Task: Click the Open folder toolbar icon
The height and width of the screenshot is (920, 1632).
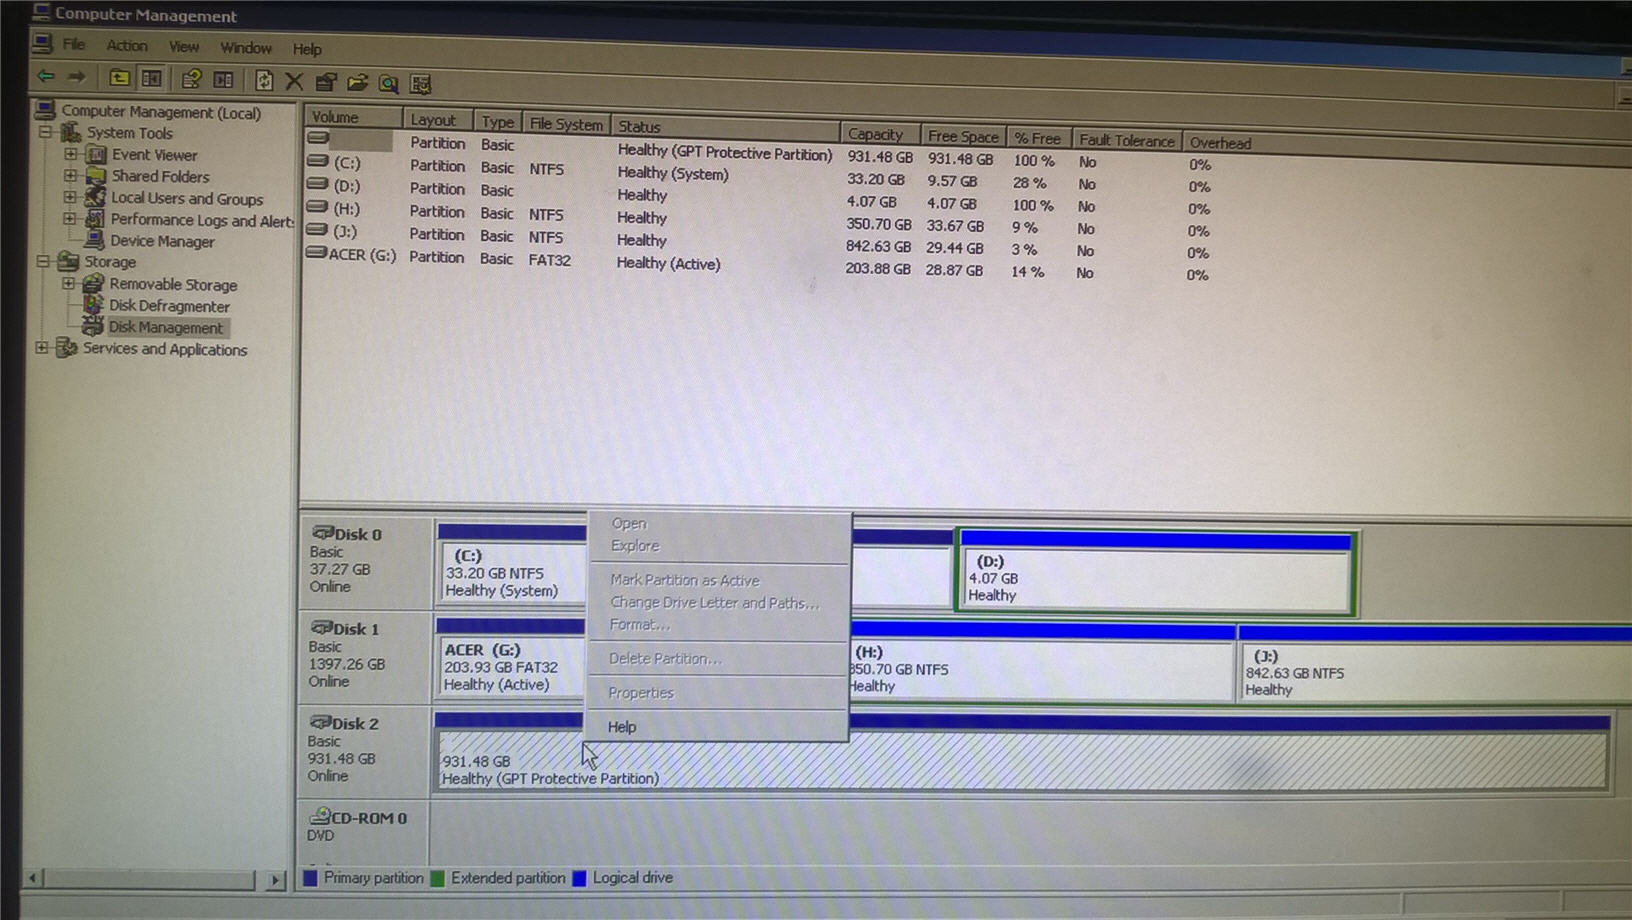Action: [x=357, y=83]
